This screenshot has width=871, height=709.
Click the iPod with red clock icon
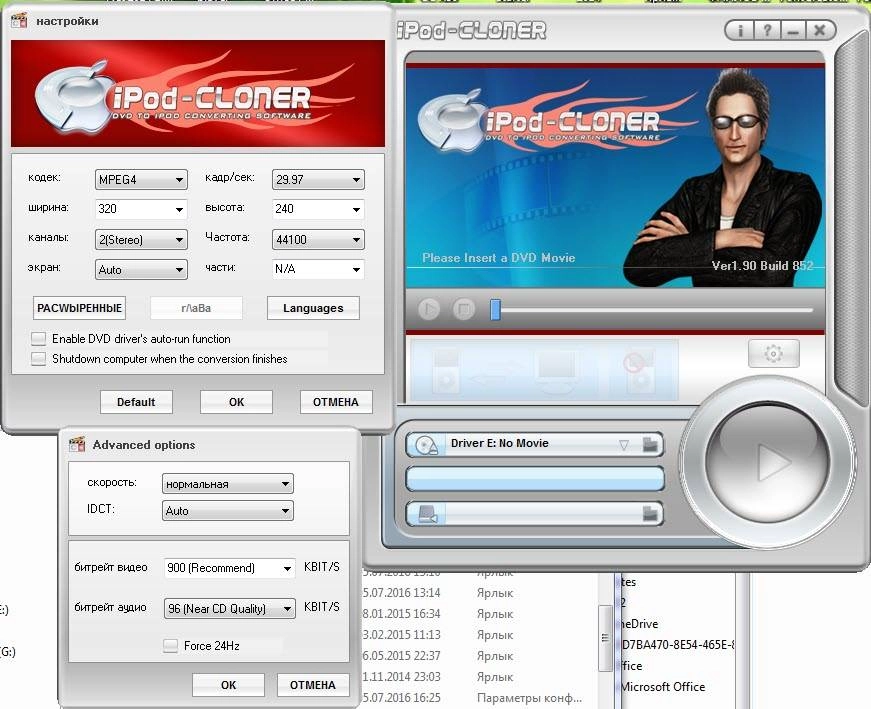(x=639, y=371)
